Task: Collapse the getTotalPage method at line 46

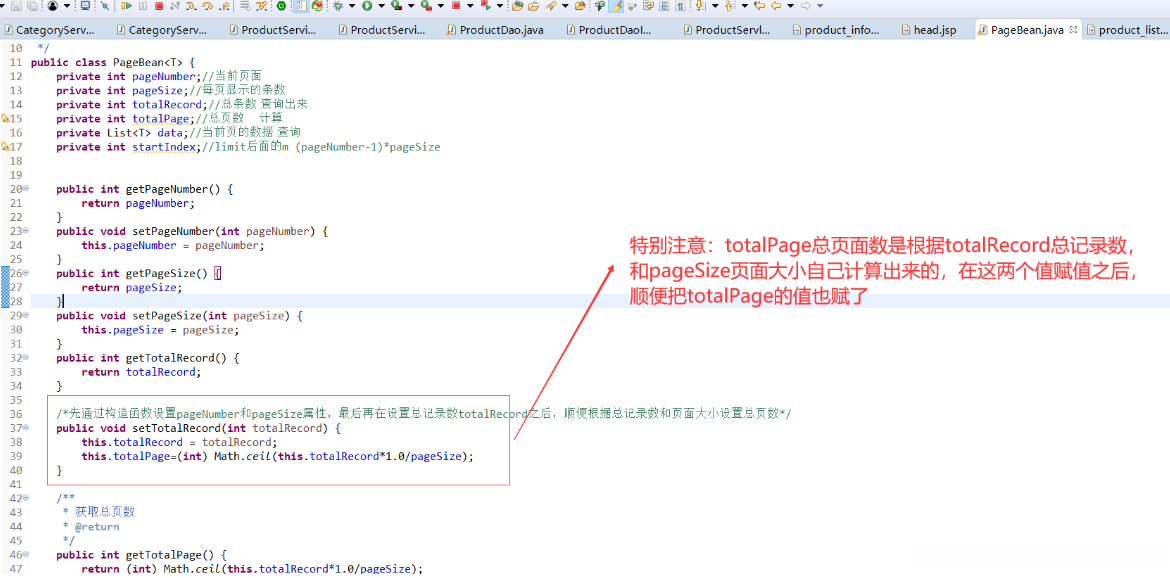Action: tap(25, 555)
